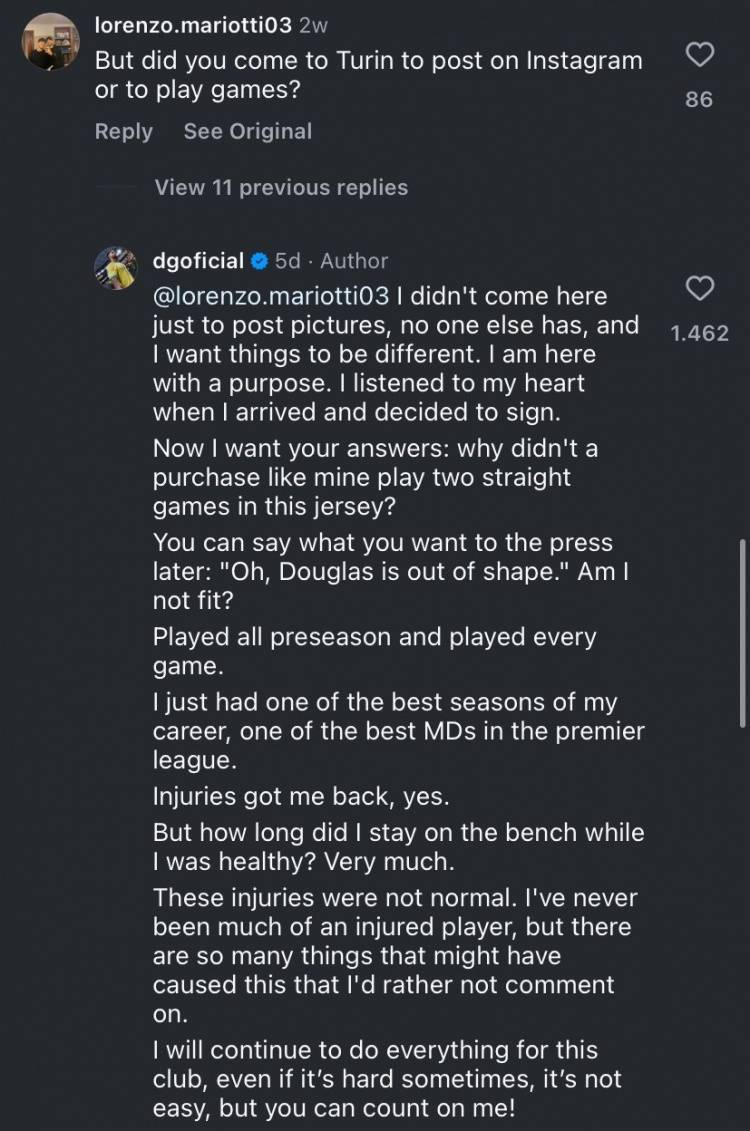750x1131 pixels.
Task: Tap the verified badge next to dgoficial
Action: click(x=259, y=261)
